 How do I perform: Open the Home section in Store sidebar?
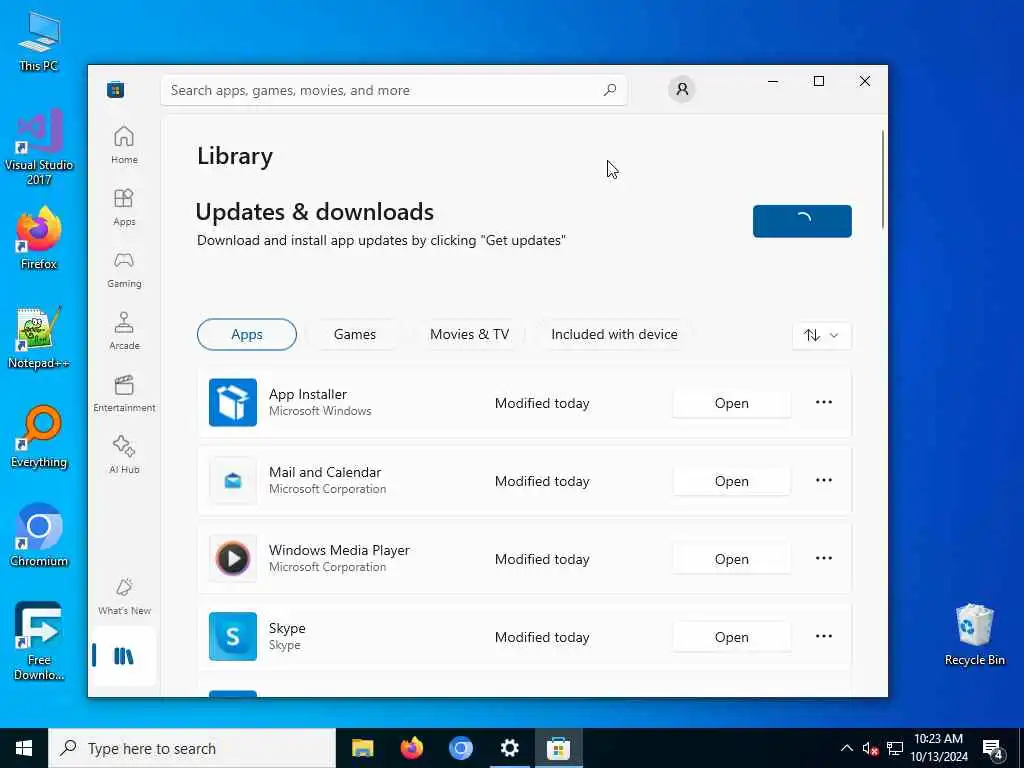[x=124, y=145]
